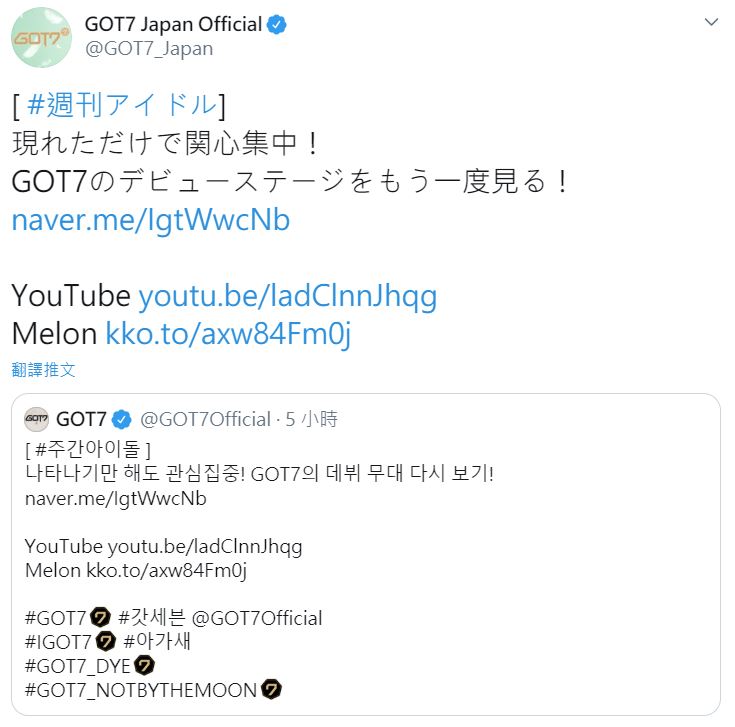Click the emoji icon after #IGOT7 hashtag

(x=107, y=642)
